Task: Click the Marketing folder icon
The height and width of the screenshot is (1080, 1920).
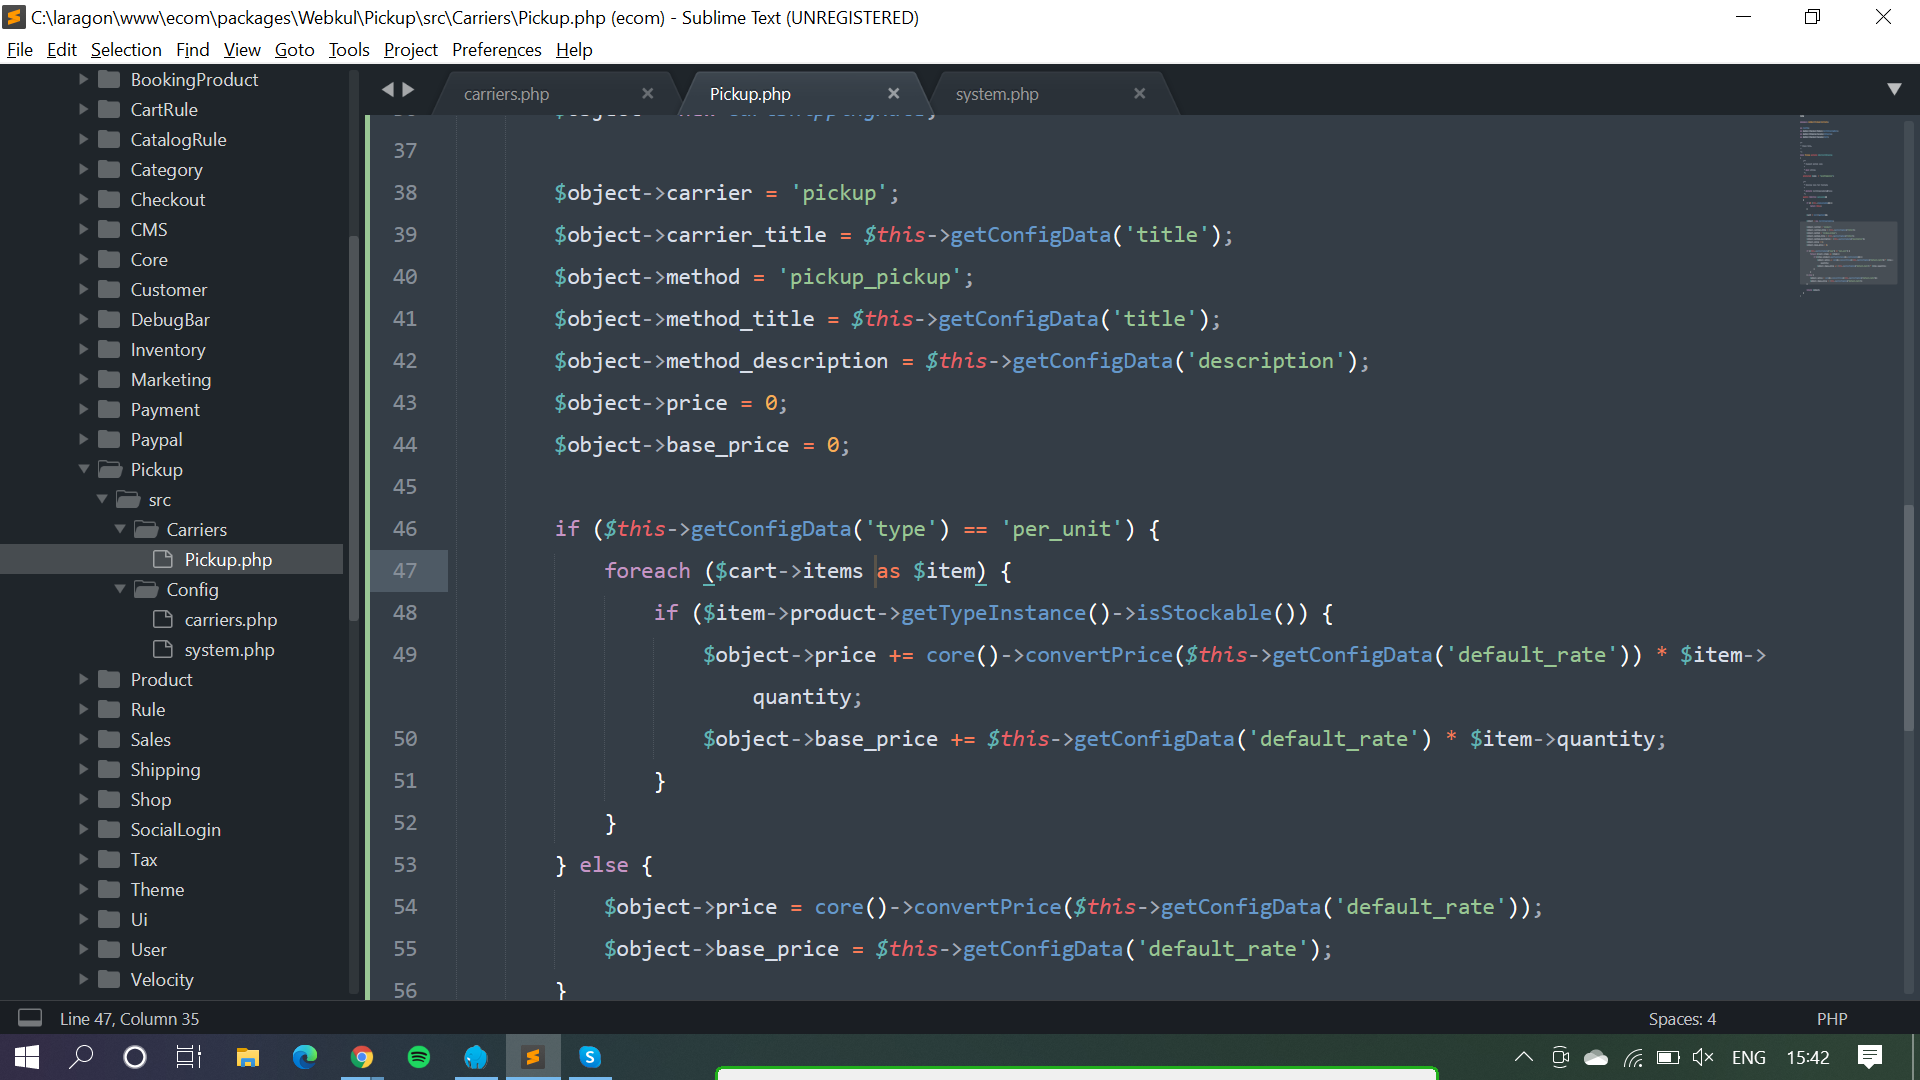Action: [110, 379]
